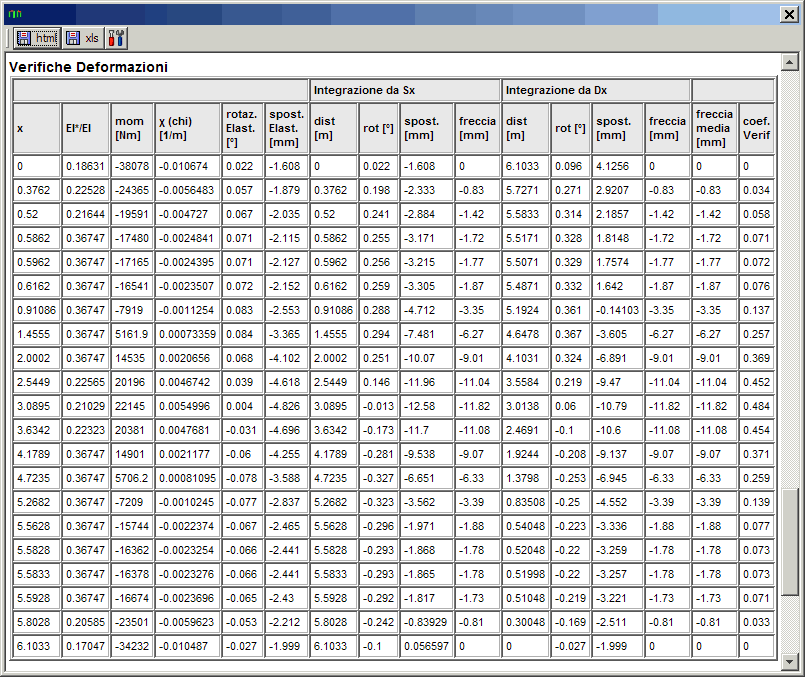Select x value 0.91086 in first column

[x=36, y=311]
